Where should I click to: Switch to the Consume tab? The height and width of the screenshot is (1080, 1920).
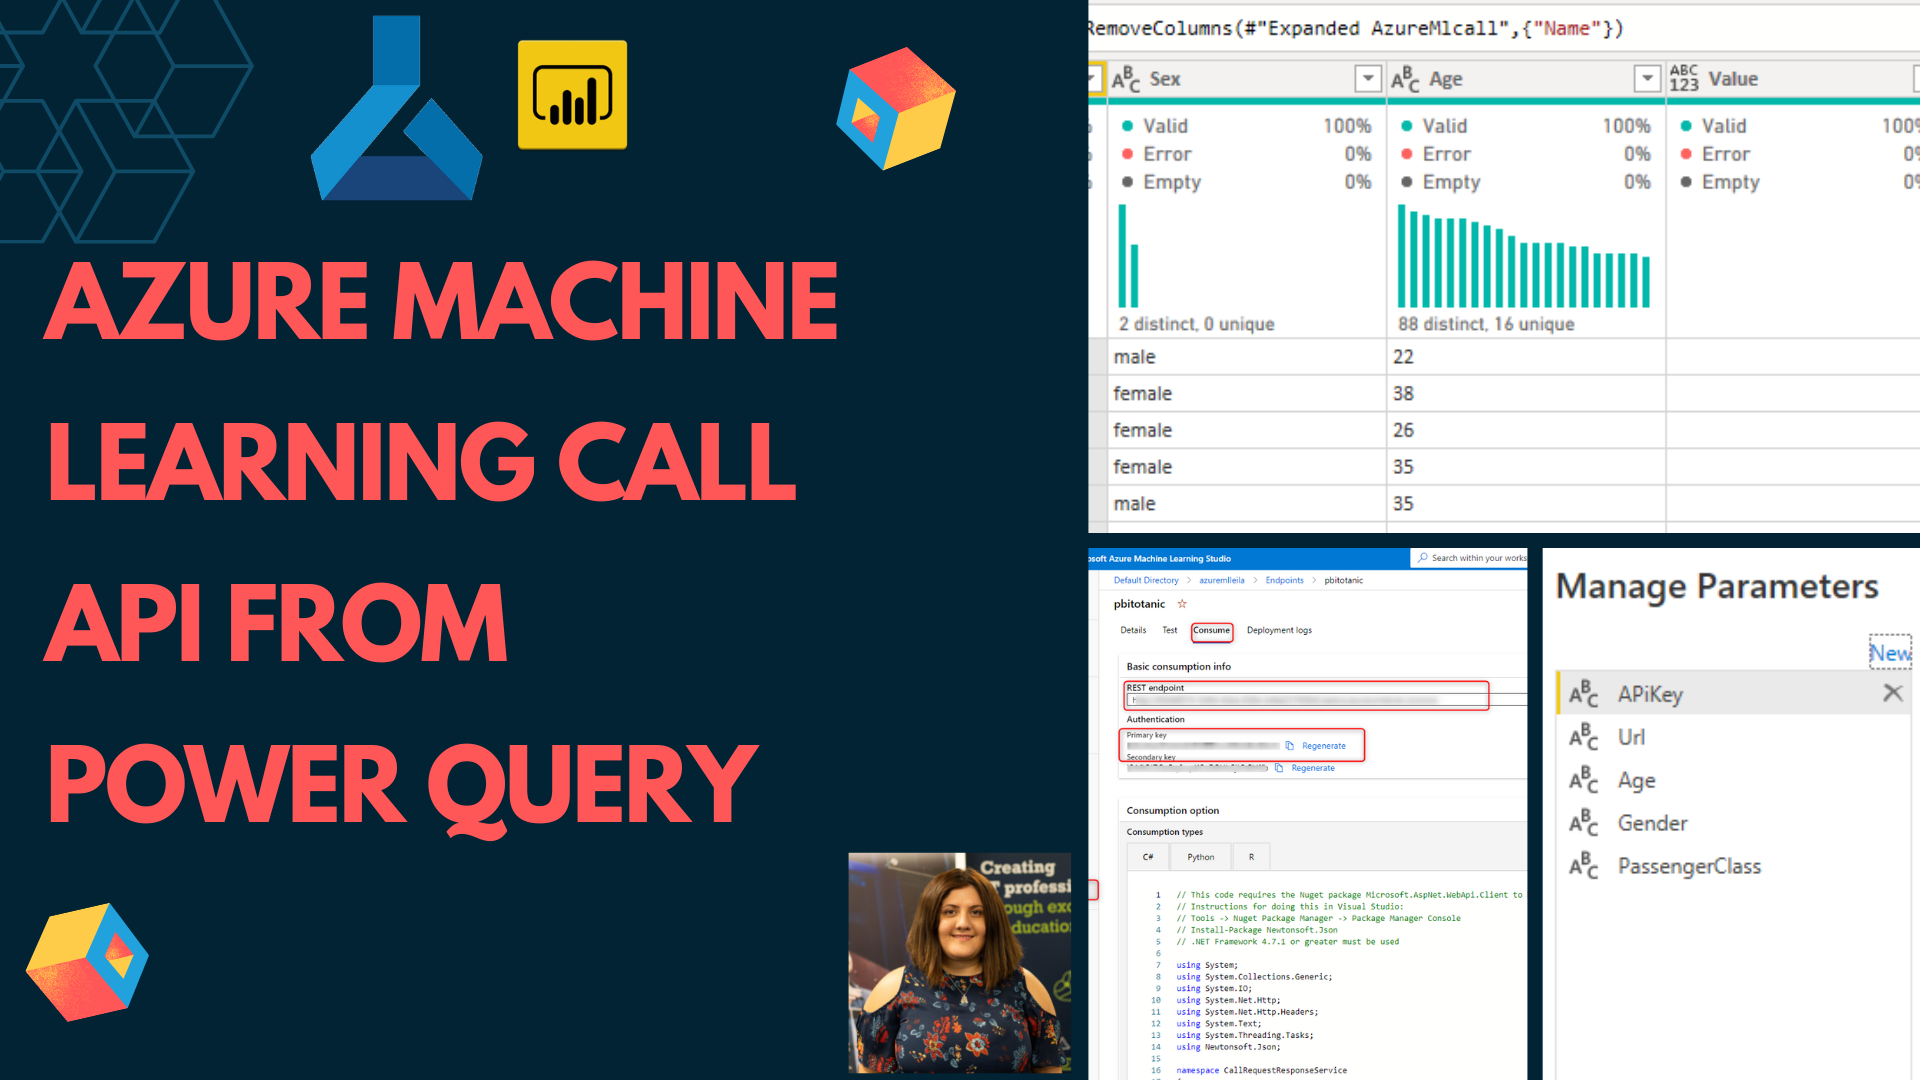pos(1211,631)
